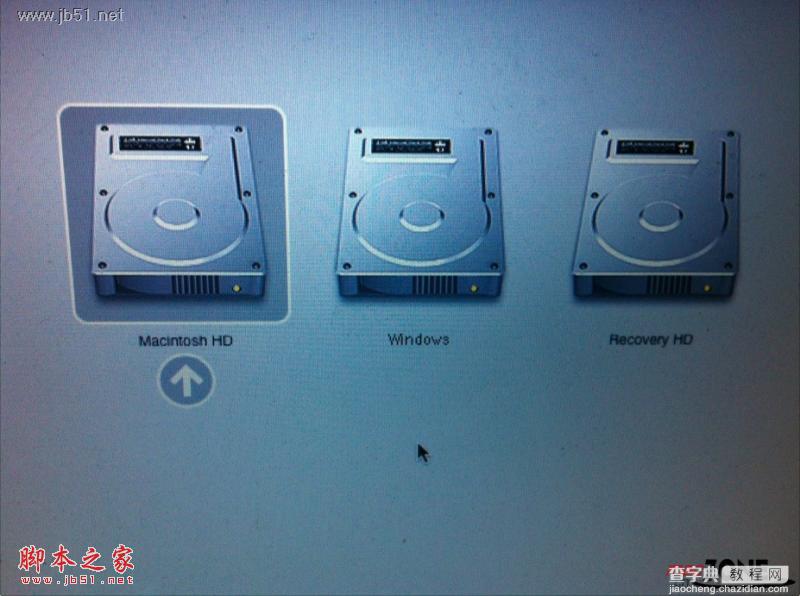
Task: Click the Macintosh HD label
Action: click(x=186, y=340)
